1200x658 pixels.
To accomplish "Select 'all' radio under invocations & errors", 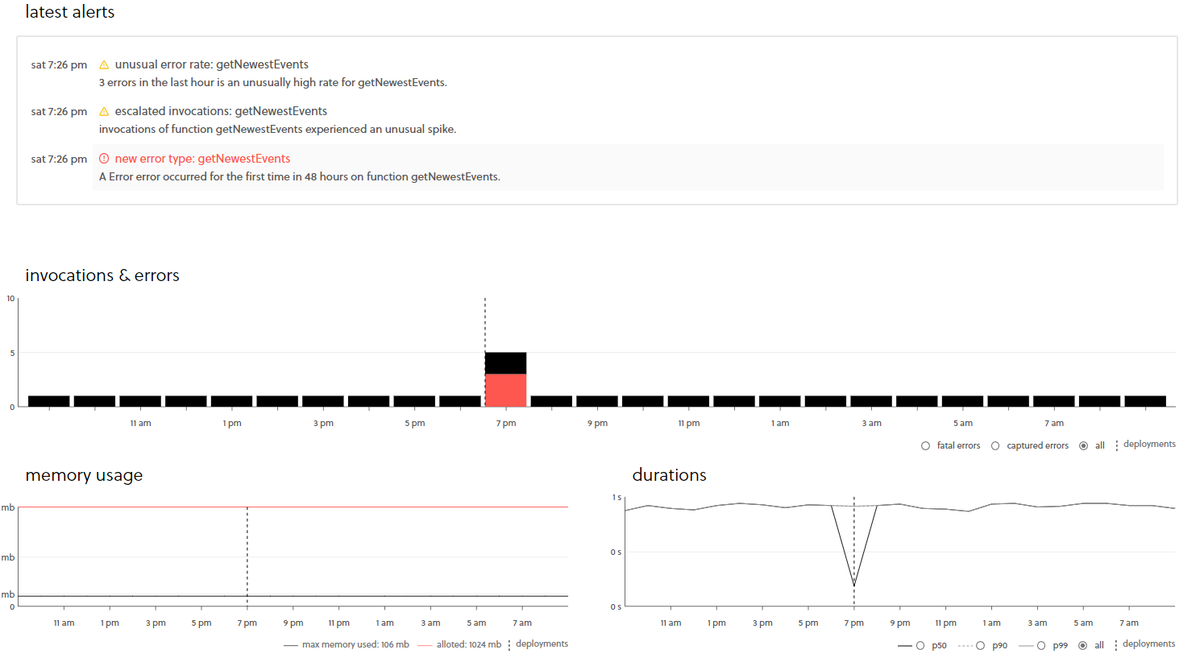I will (1083, 446).
